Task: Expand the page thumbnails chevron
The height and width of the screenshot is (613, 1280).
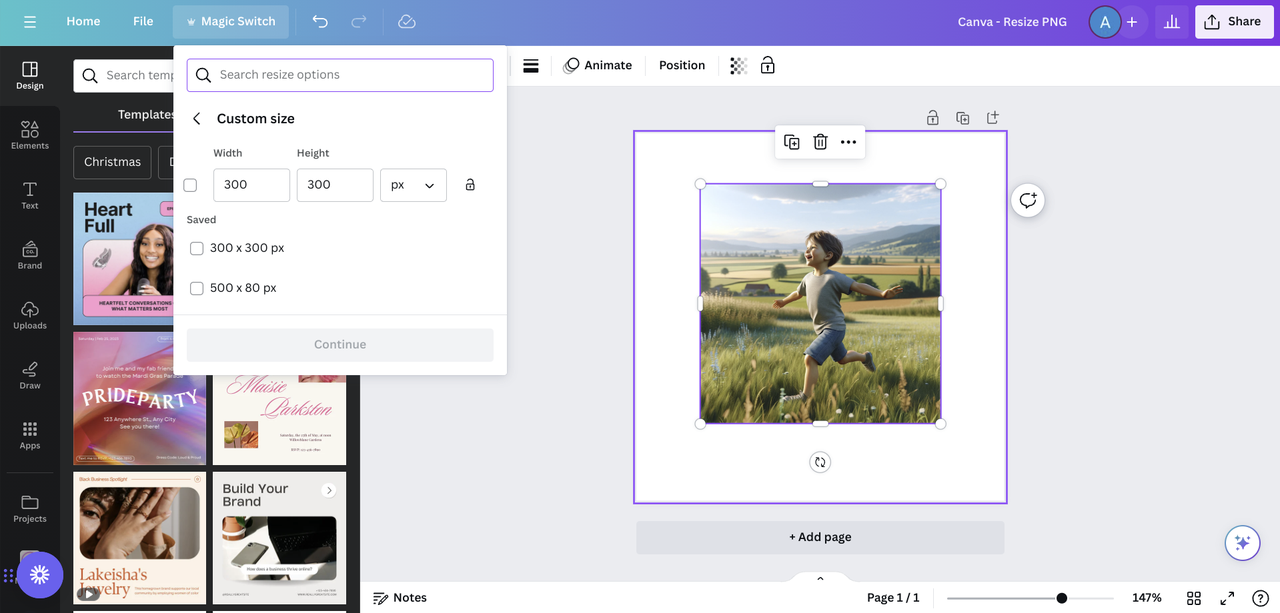Action: tap(820, 578)
